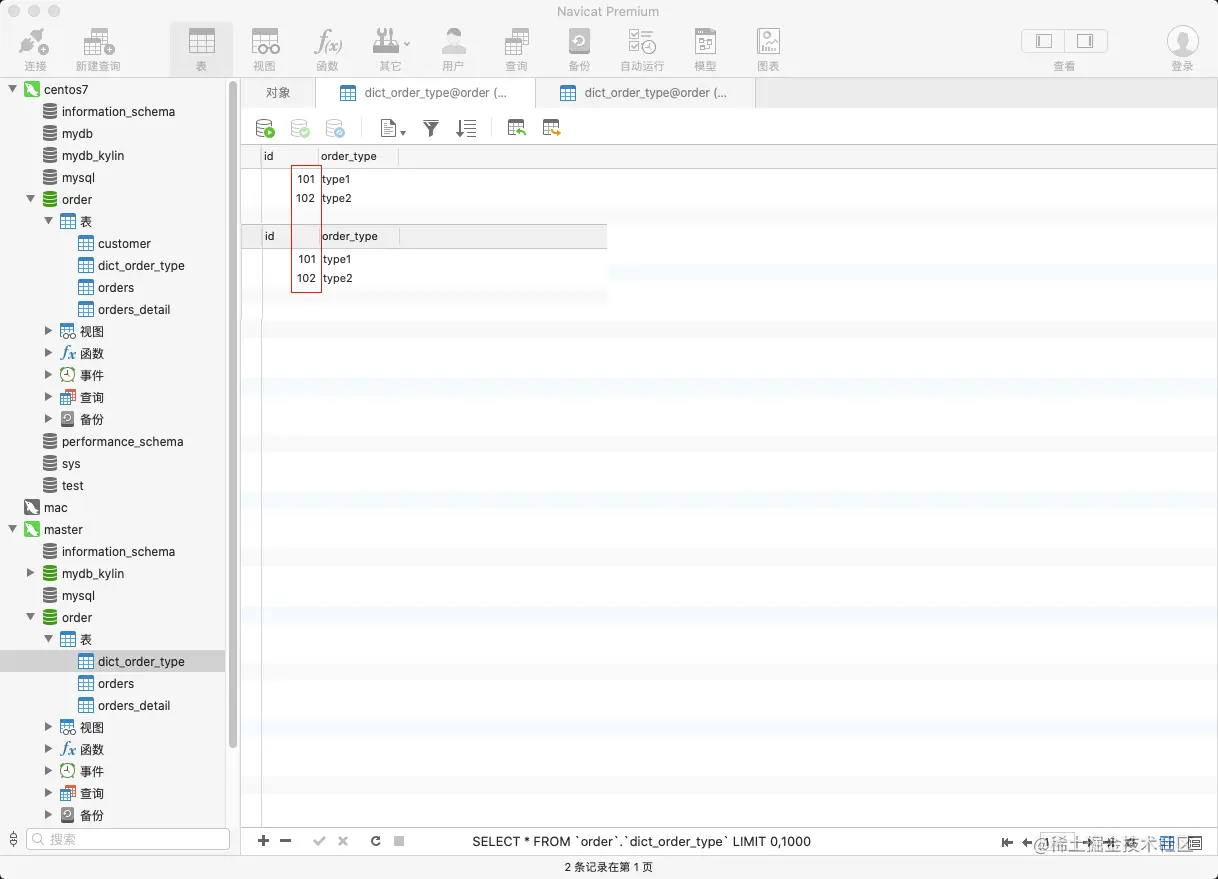Viewport: 1218px width, 879px height.
Task: Select the sys database
Action: click(x=71, y=463)
